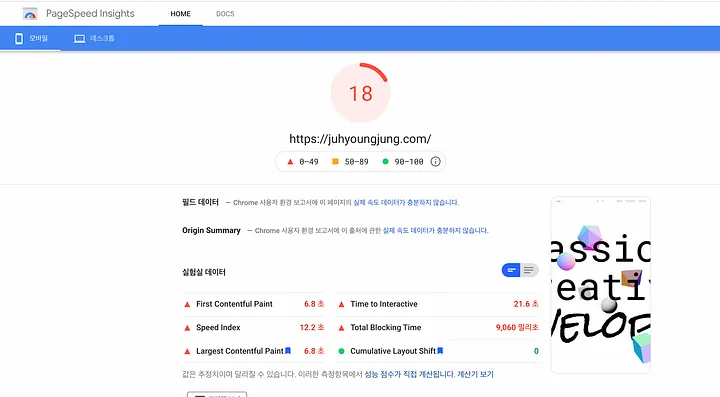Click the red triangle beside Largest Contentful Paint
Viewport: 720px width, 397px height.
[x=187, y=352]
